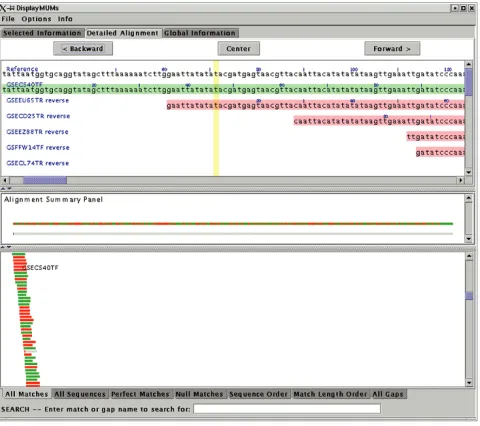Viewport: 480px width, 426px height.
Task: Click Alignment Summary Panel scroll down arrow
Action: click(x=469, y=239)
